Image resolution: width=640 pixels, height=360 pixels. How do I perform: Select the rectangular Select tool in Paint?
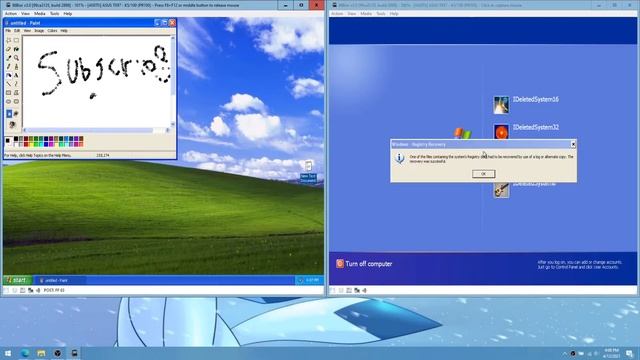(16, 40)
